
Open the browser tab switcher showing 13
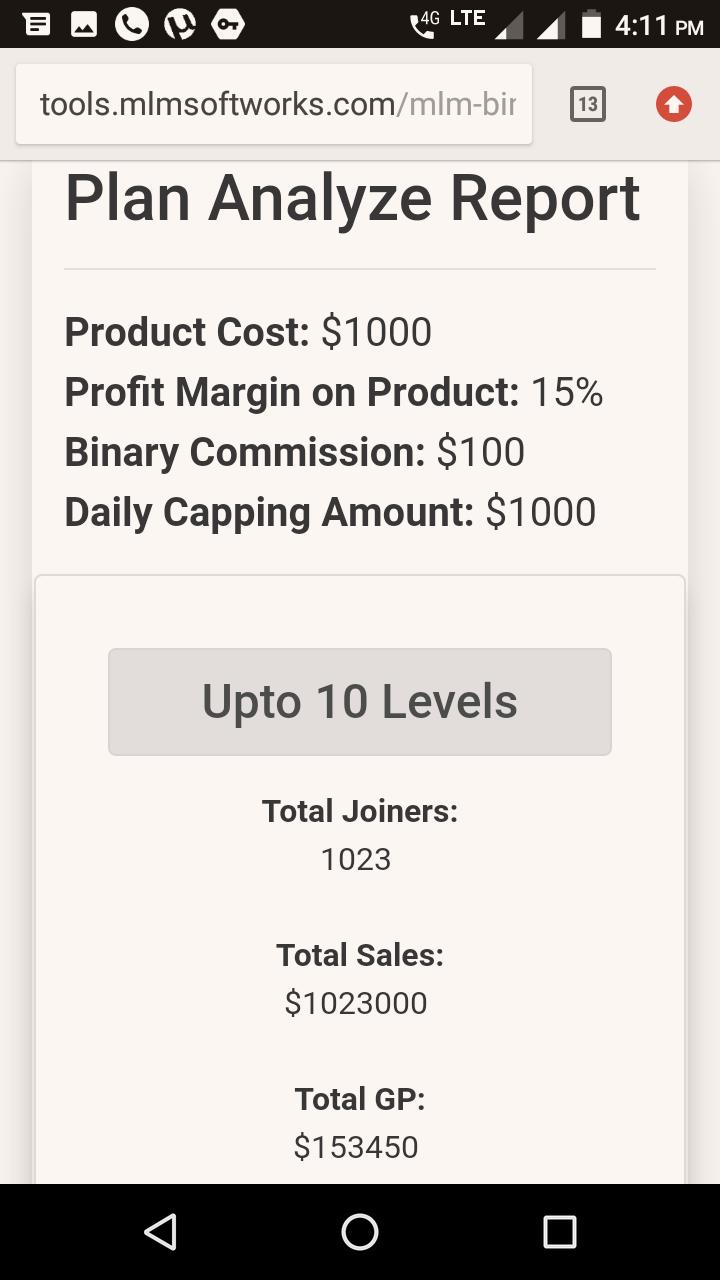(588, 104)
